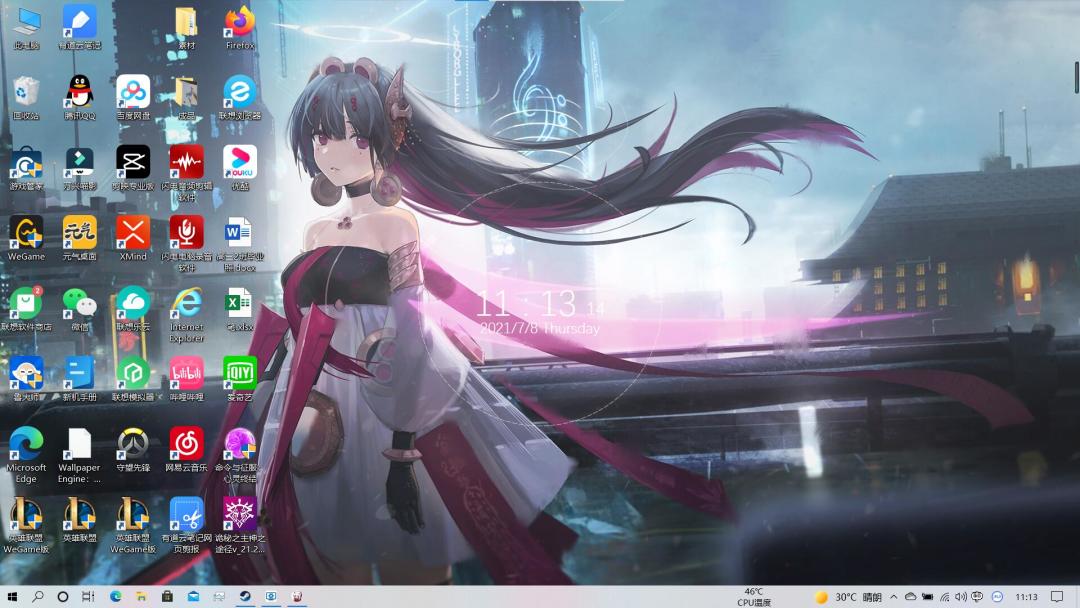Open the Windows Start menu
The image size is (1080, 608).
point(12,596)
